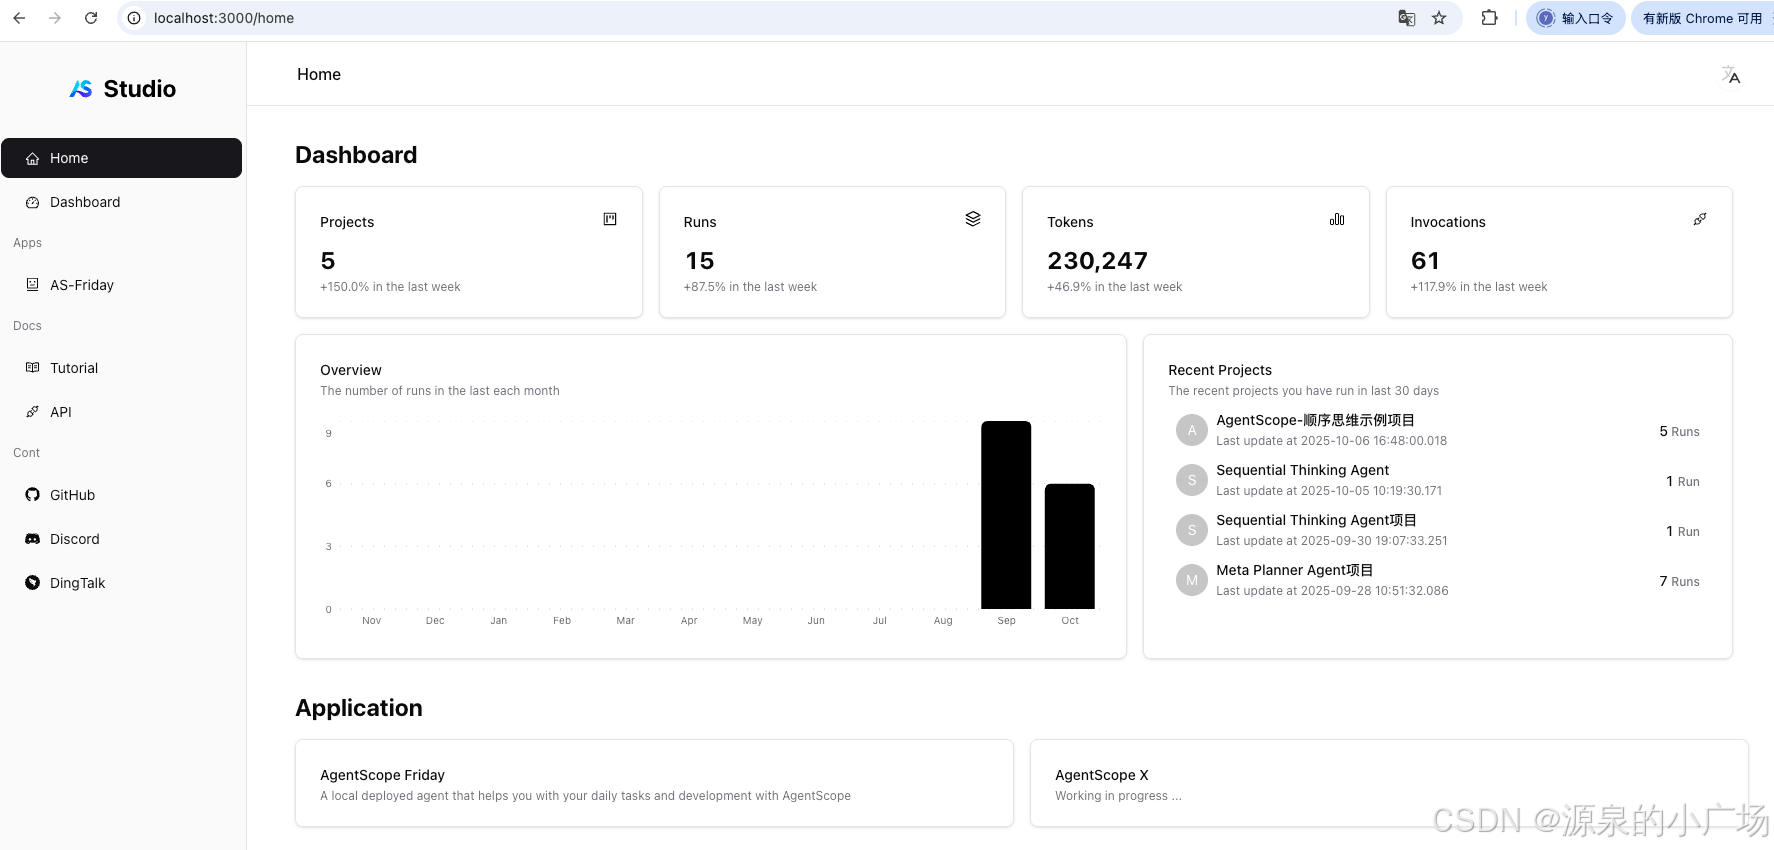Open the Meta Planner Agent项目 recent project
The height and width of the screenshot is (850, 1774).
1438,580
